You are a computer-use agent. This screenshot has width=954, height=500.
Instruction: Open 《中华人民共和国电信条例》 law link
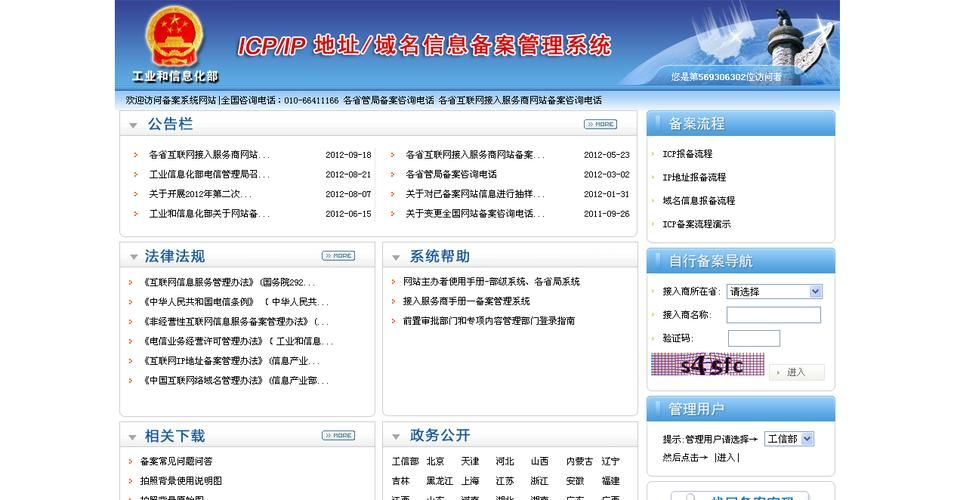pyautogui.click(x=234, y=302)
